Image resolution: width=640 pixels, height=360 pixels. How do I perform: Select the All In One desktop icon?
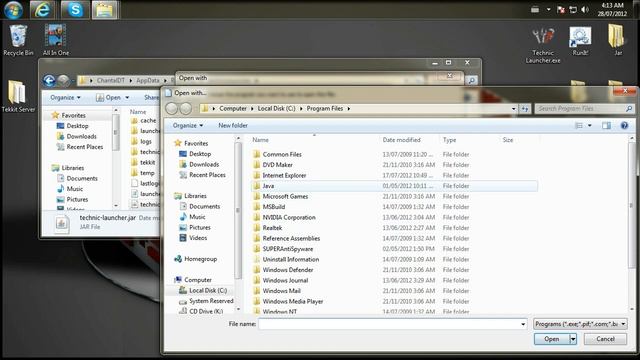[56, 40]
